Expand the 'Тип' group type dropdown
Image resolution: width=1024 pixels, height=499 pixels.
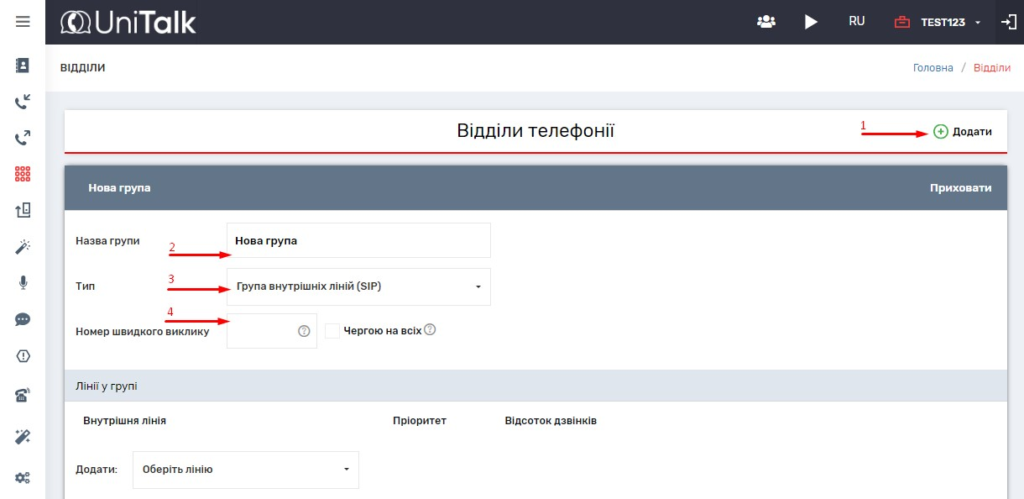(x=358, y=287)
